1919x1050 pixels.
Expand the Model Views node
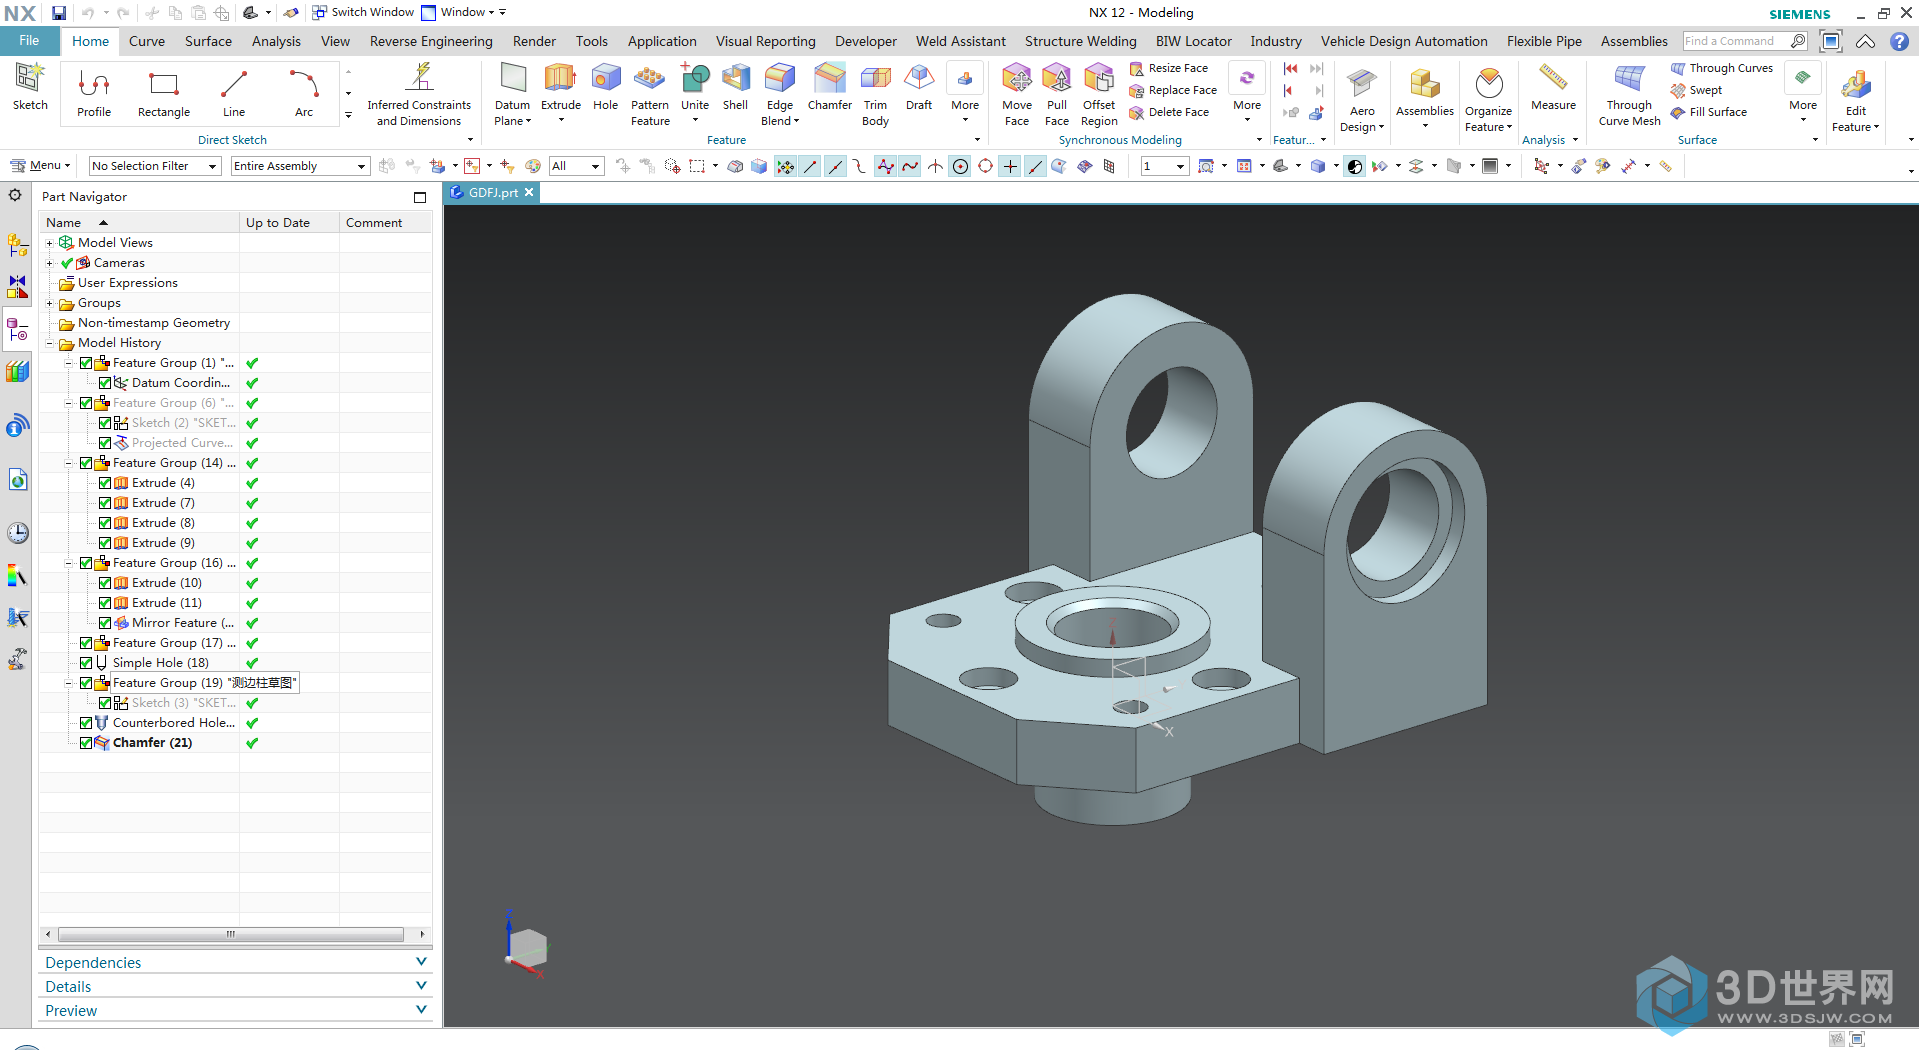(49, 243)
